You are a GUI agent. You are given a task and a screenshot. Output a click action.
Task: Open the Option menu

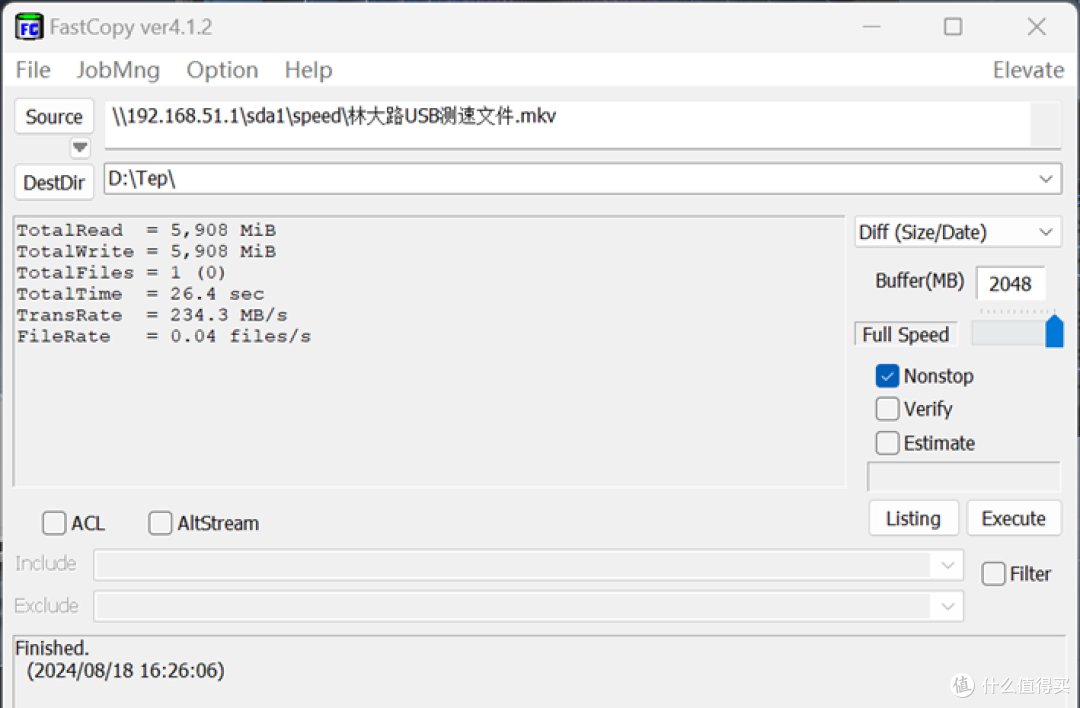click(x=222, y=70)
